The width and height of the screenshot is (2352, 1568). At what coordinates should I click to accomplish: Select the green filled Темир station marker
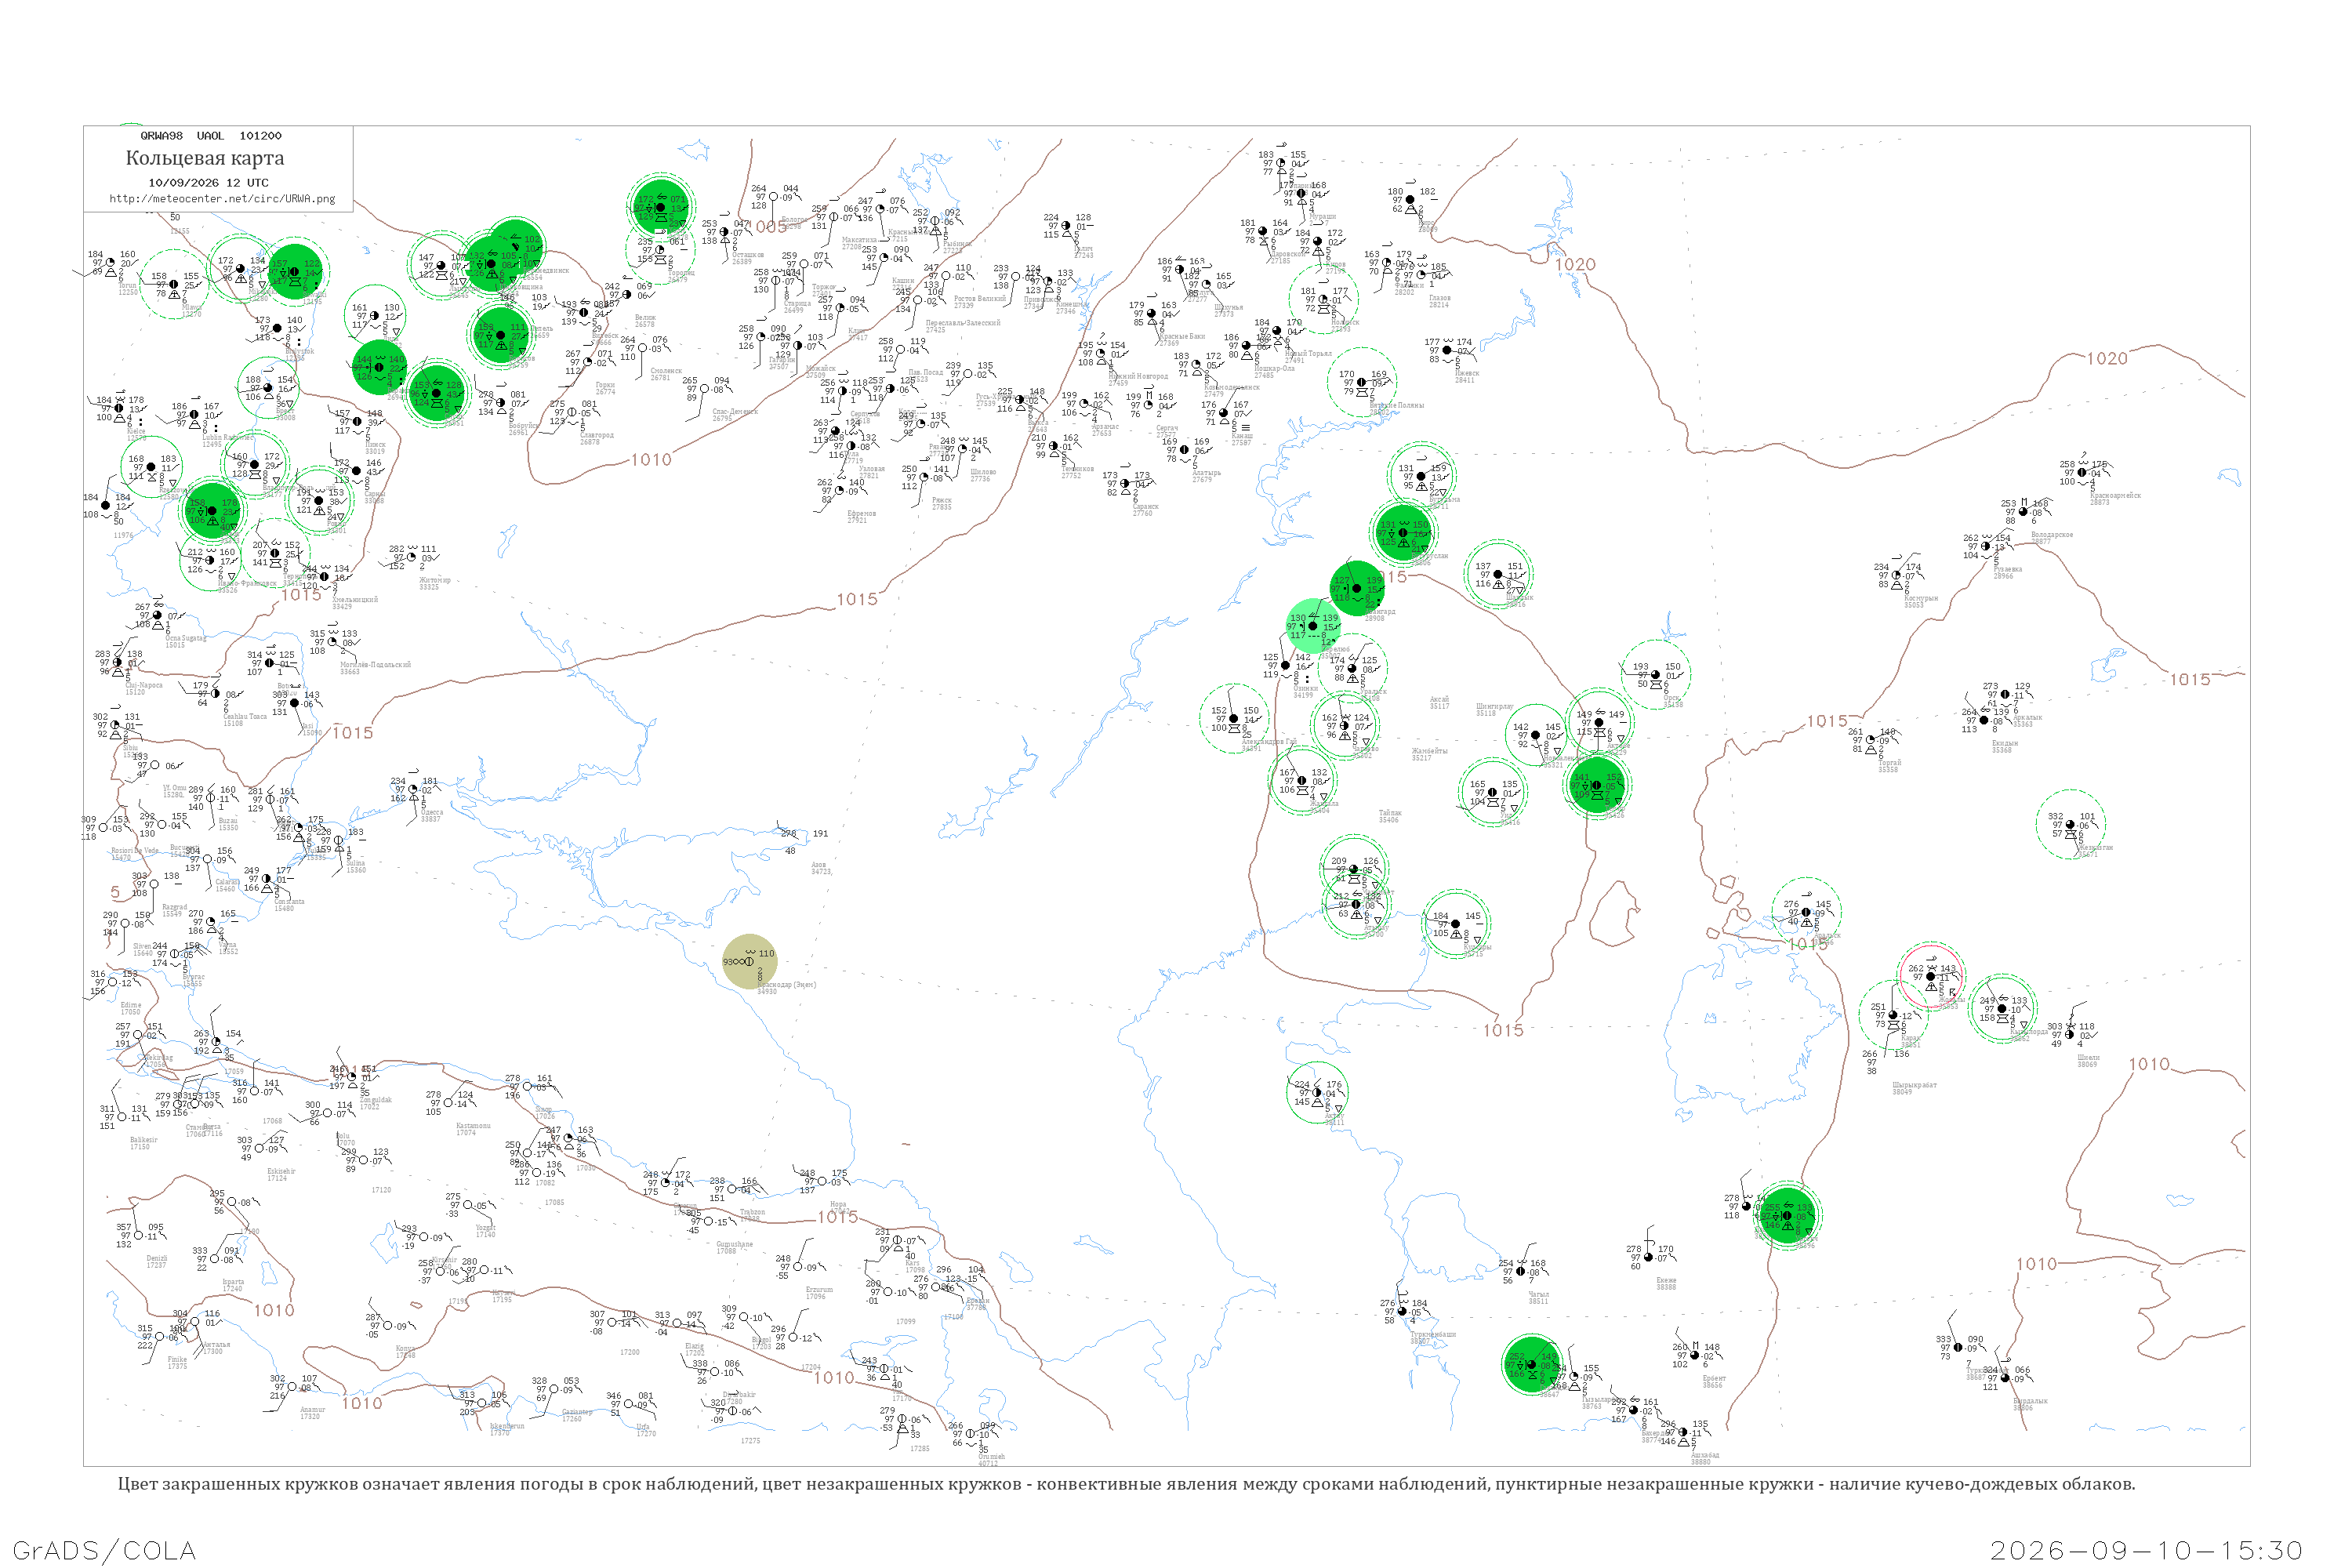pyautogui.click(x=1596, y=785)
